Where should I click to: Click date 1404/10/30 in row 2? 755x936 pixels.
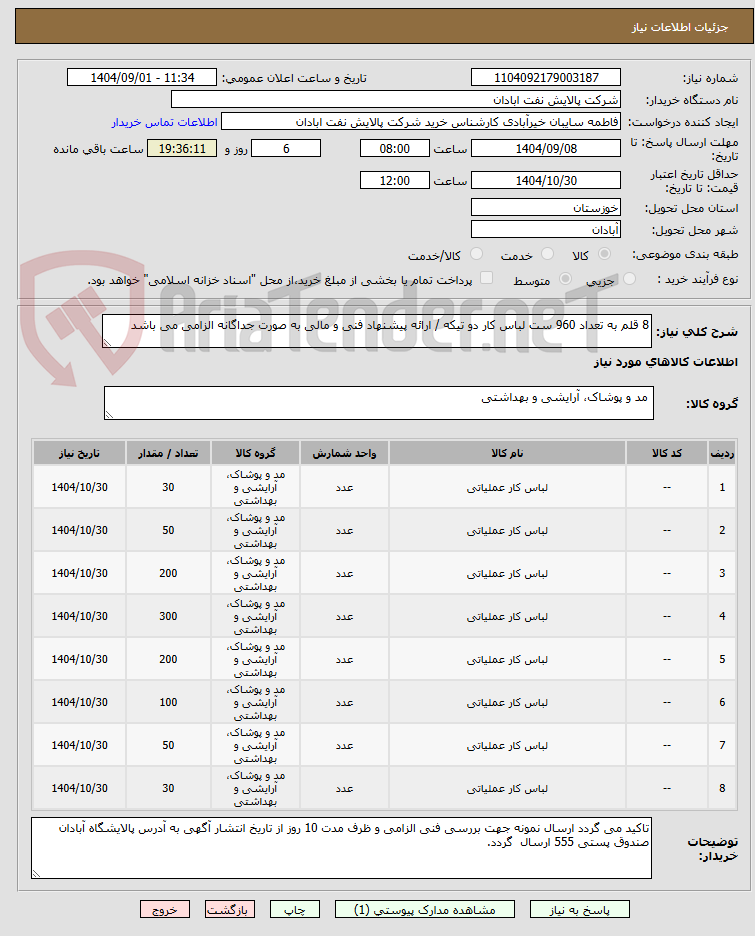point(79,530)
